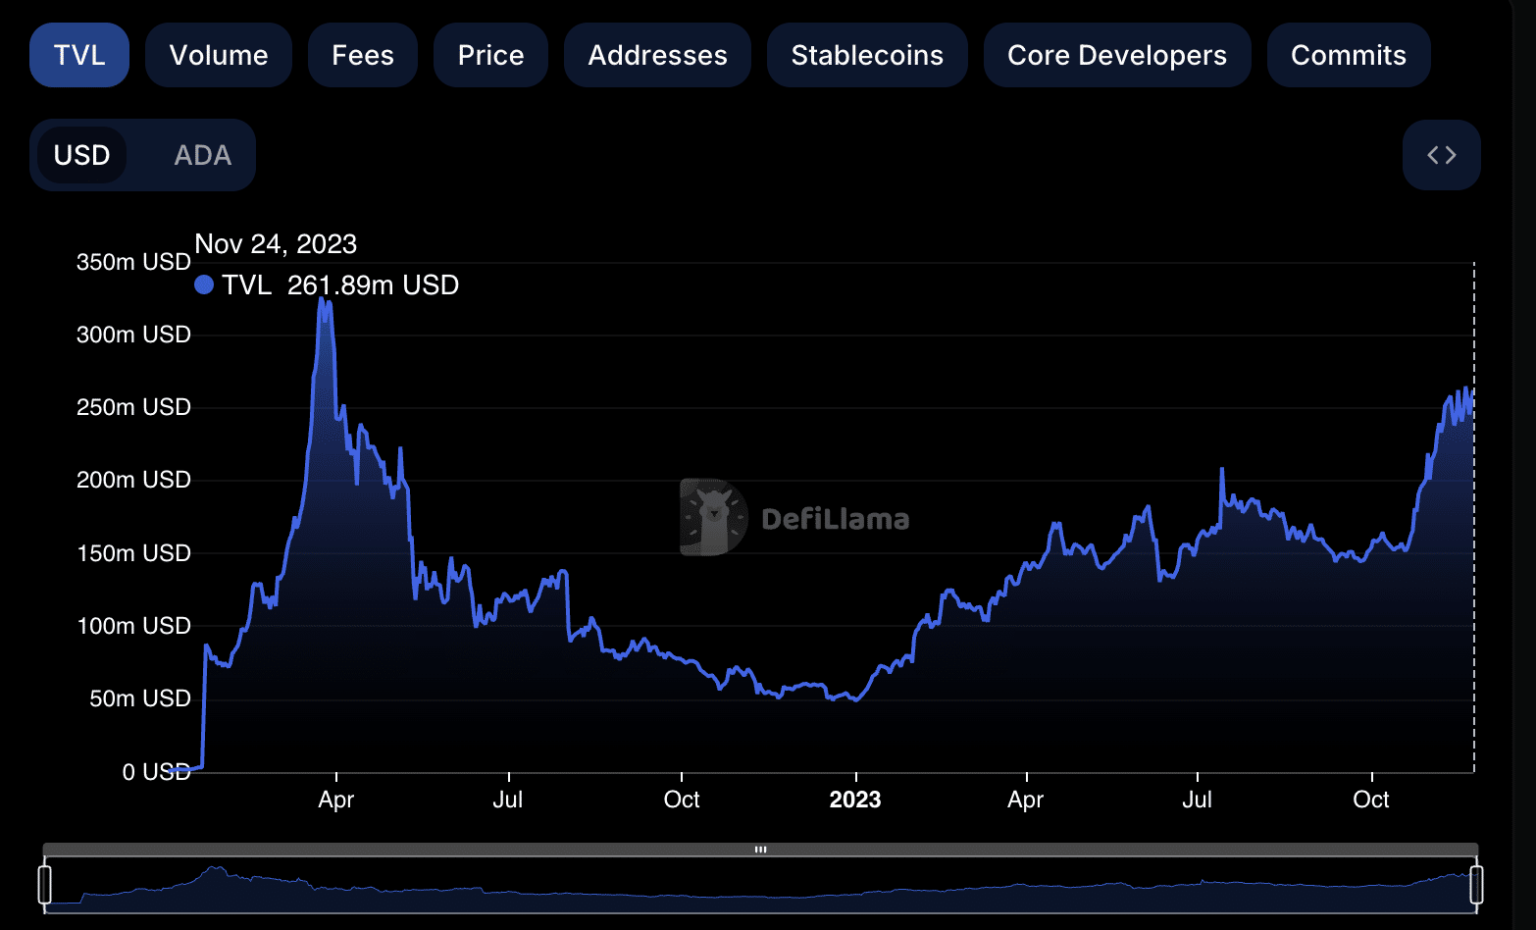Image resolution: width=1536 pixels, height=930 pixels.
Task: Open the embed code icon button
Action: [1441, 155]
